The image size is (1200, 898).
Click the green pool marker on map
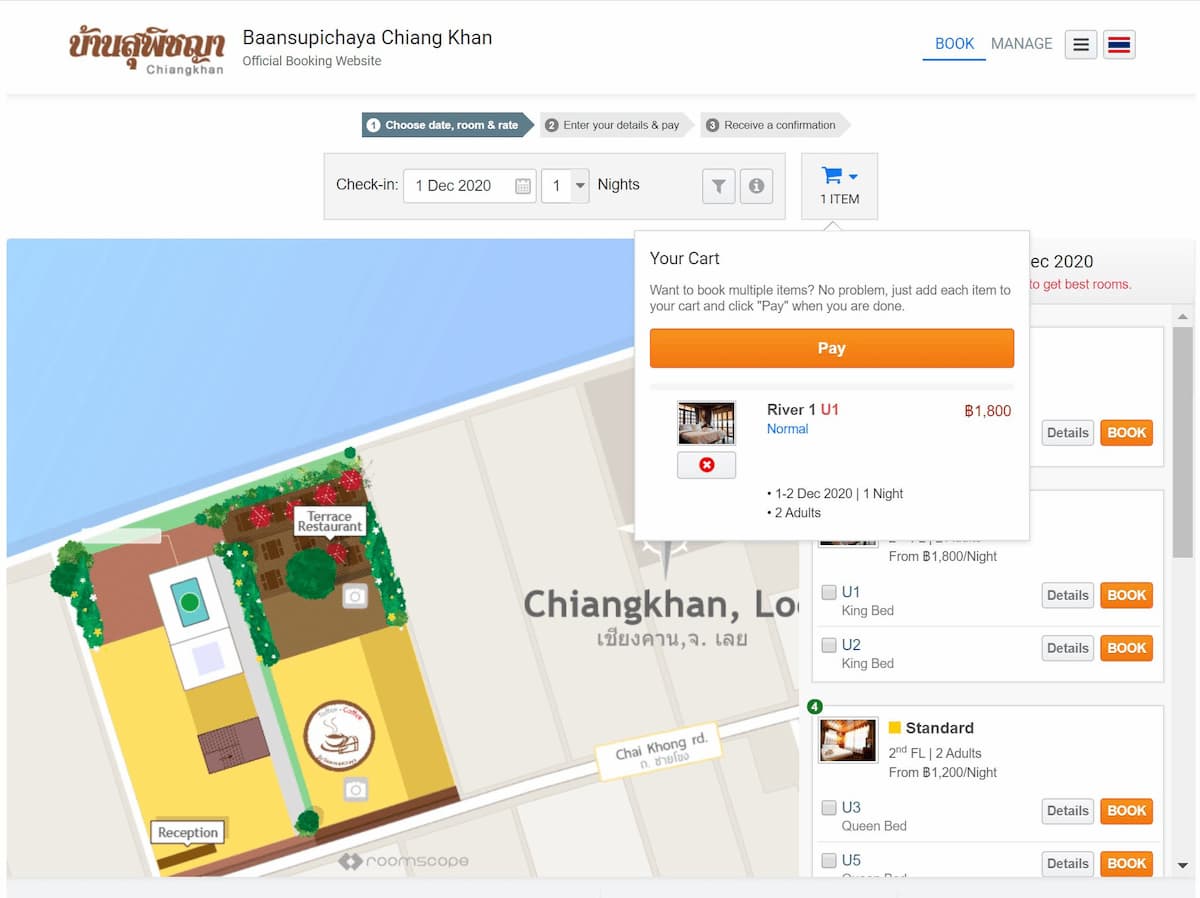(x=190, y=603)
